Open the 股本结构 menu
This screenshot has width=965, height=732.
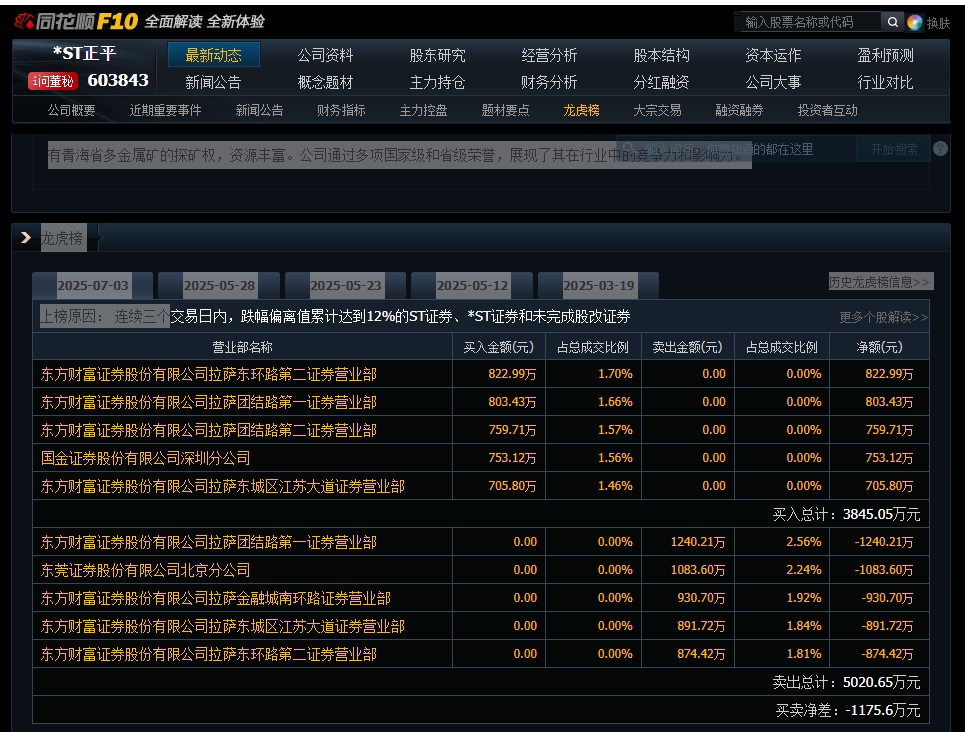[662, 55]
